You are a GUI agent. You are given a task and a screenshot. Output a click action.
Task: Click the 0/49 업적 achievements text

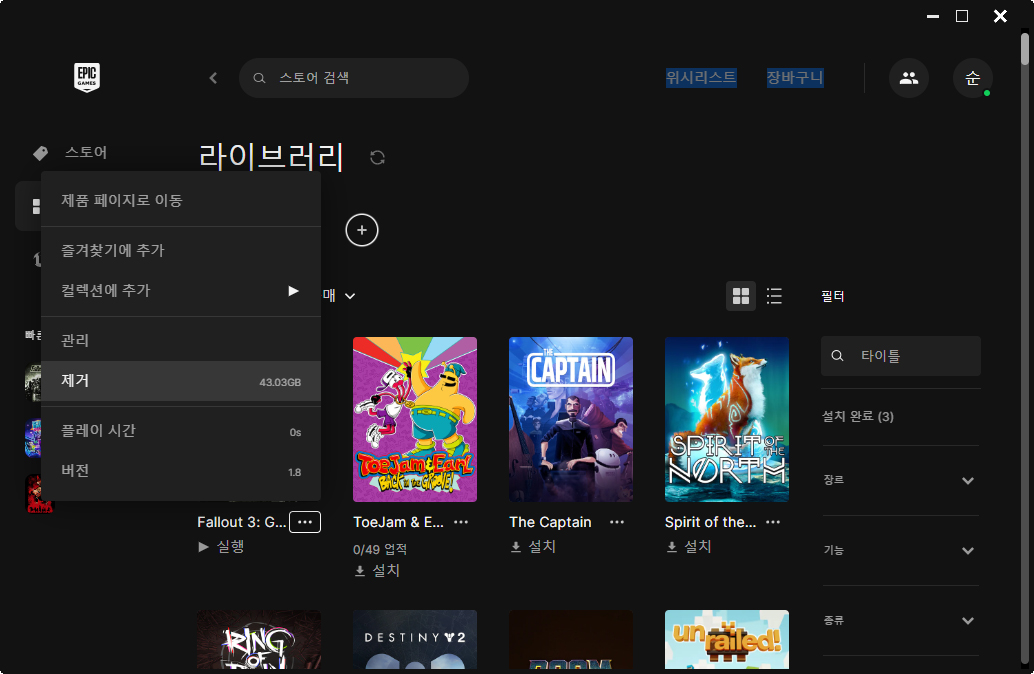tap(380, 549)
